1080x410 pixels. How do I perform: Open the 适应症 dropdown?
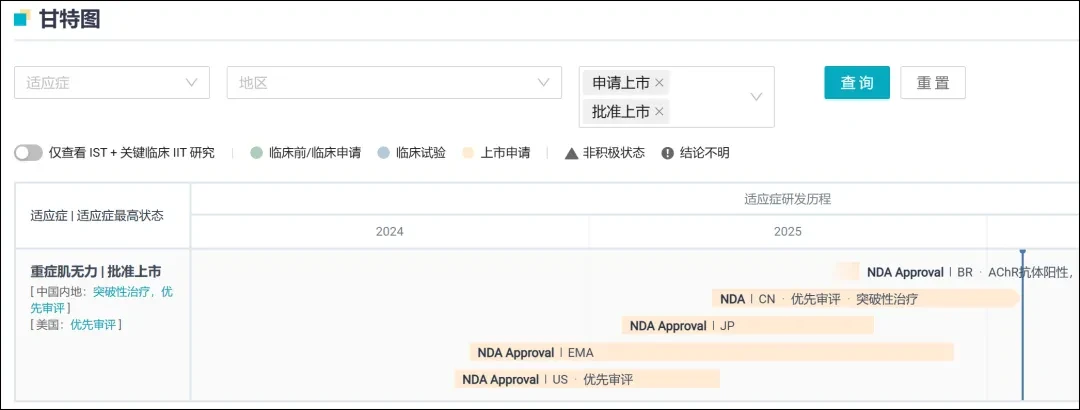pyautogui.click(x=112, y=83)
